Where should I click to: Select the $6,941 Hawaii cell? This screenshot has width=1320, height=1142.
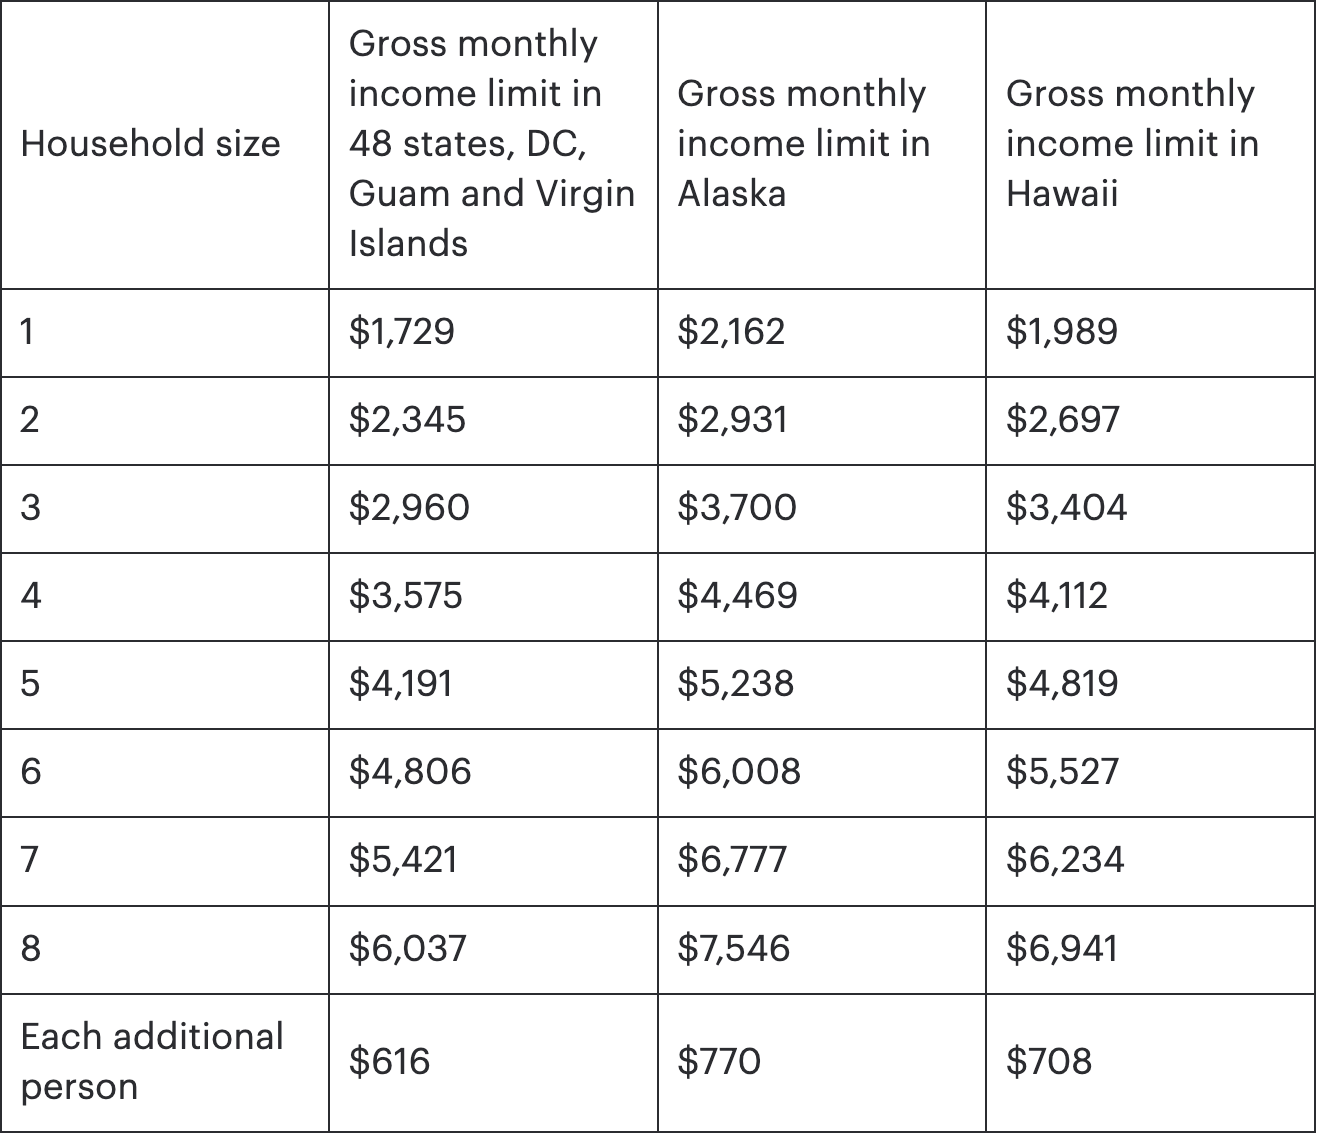pyautogui.click(x=1062, y=947)
